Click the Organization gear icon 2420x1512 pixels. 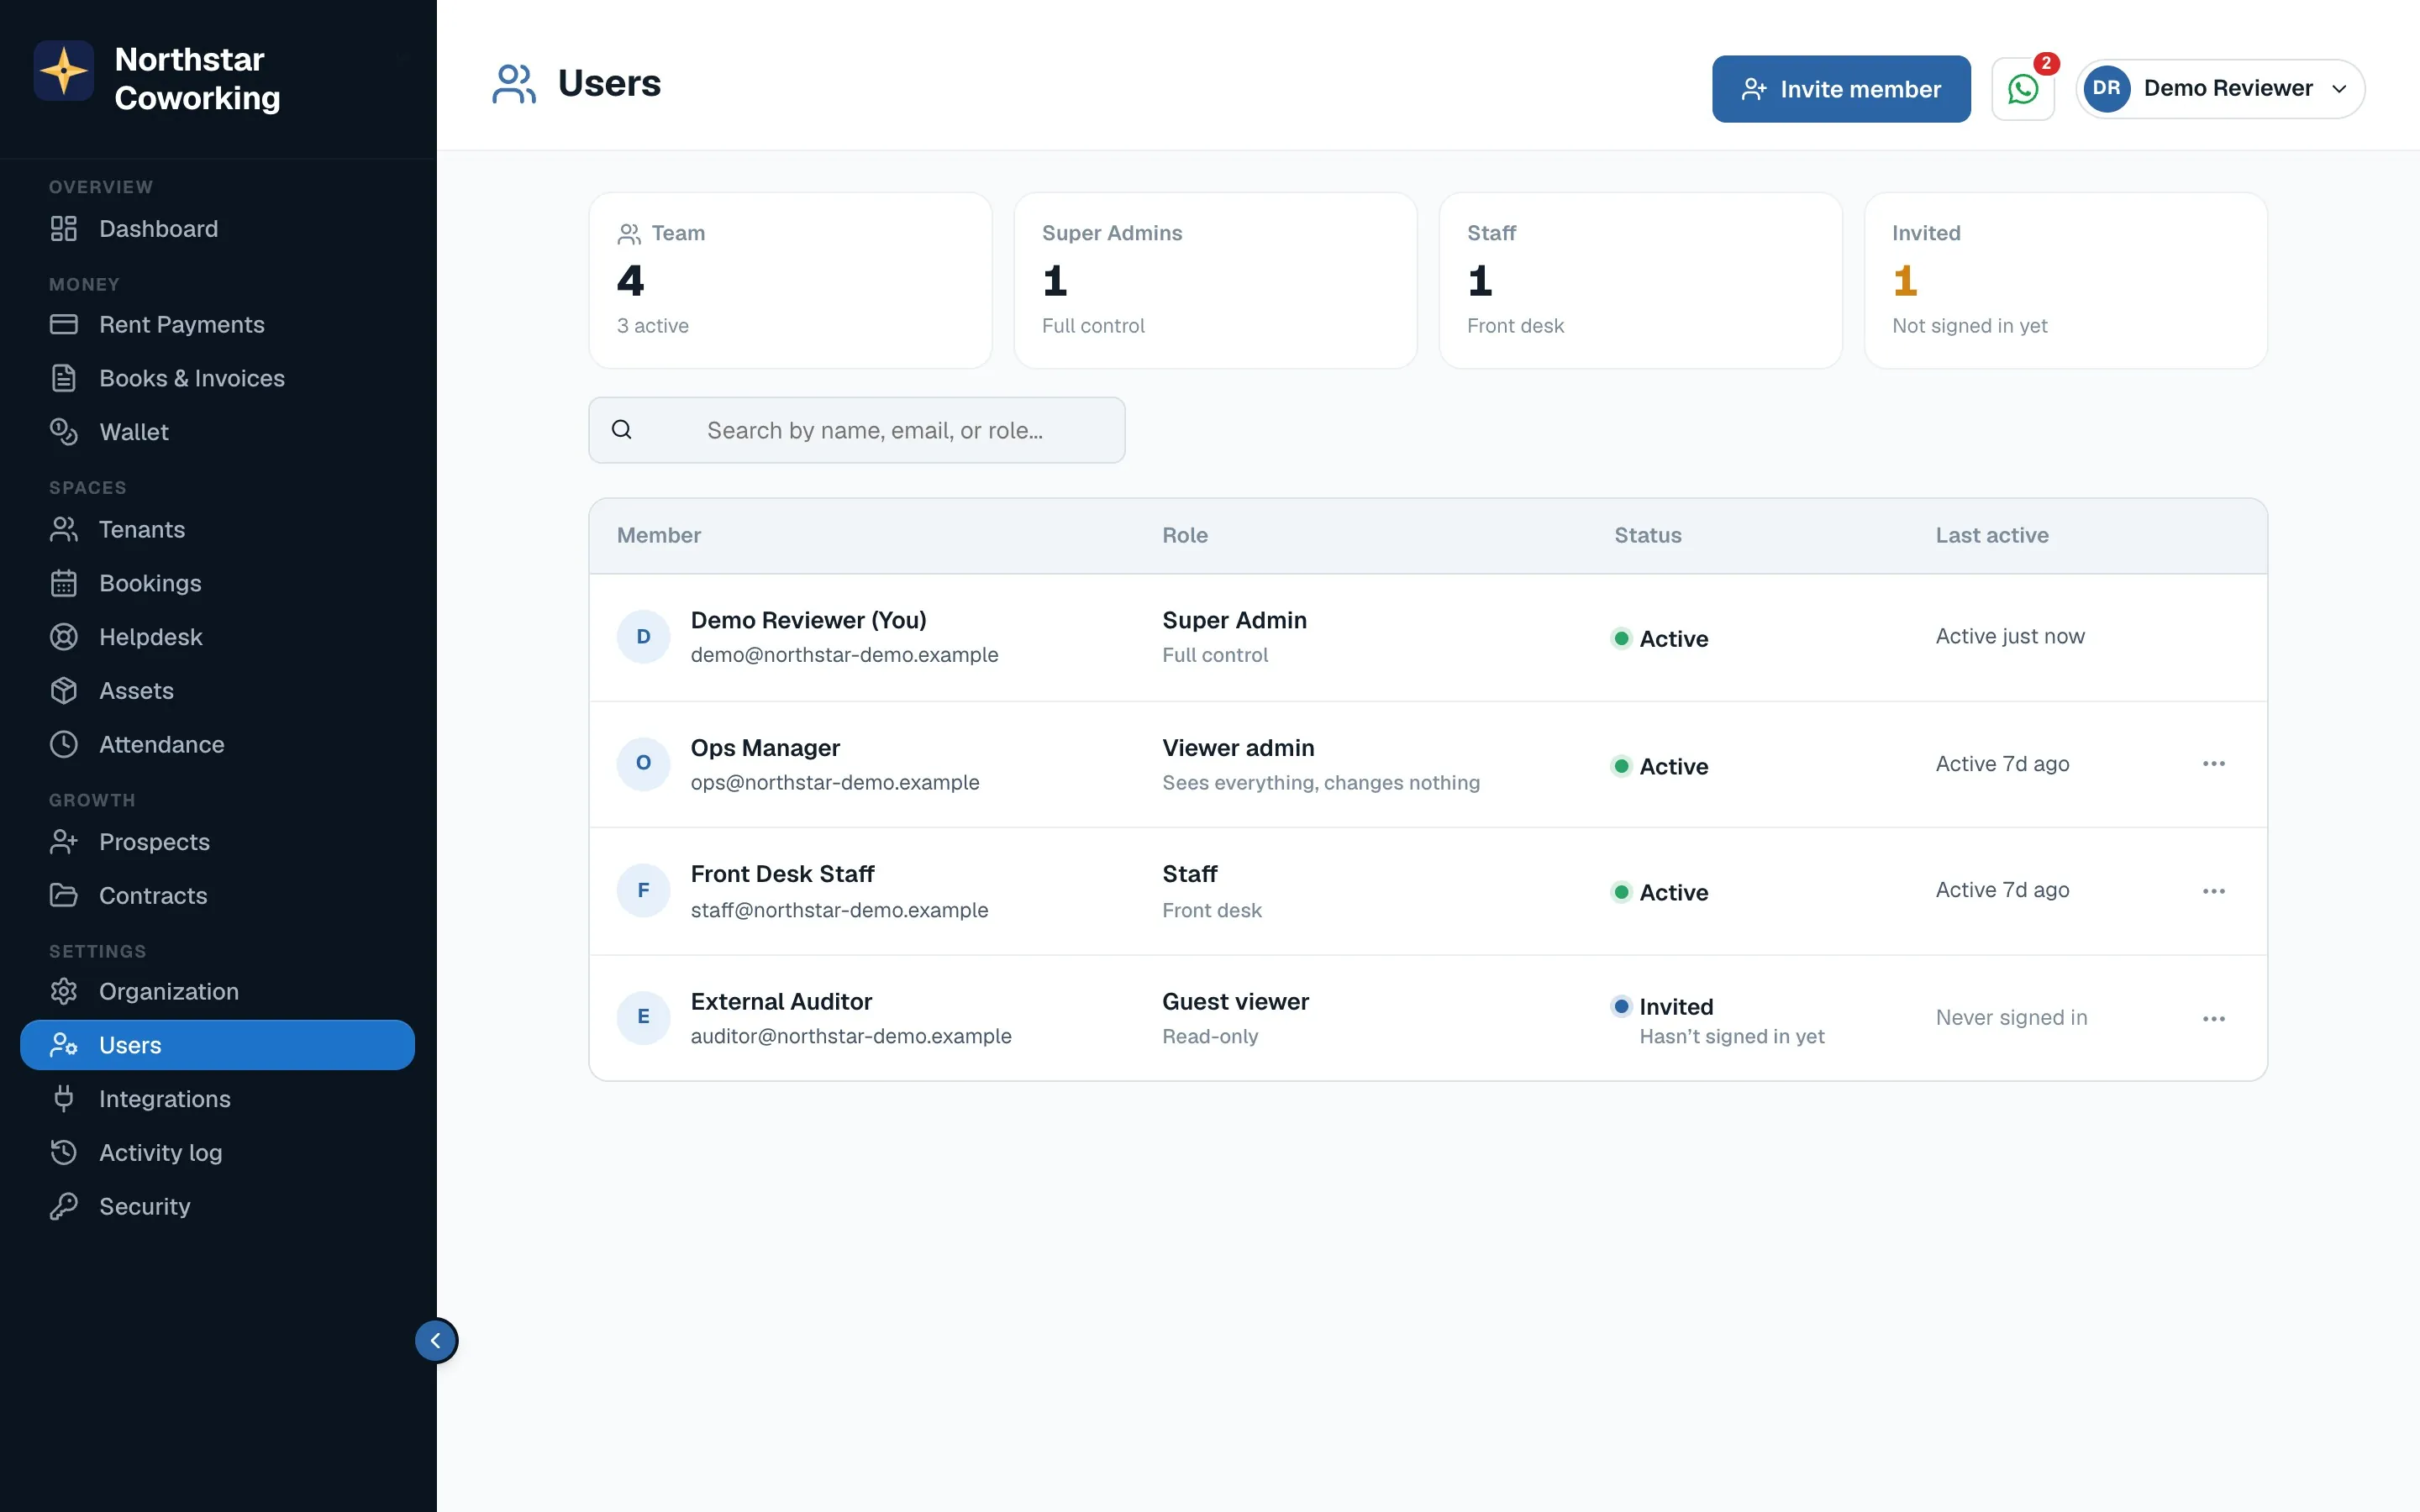64,992
